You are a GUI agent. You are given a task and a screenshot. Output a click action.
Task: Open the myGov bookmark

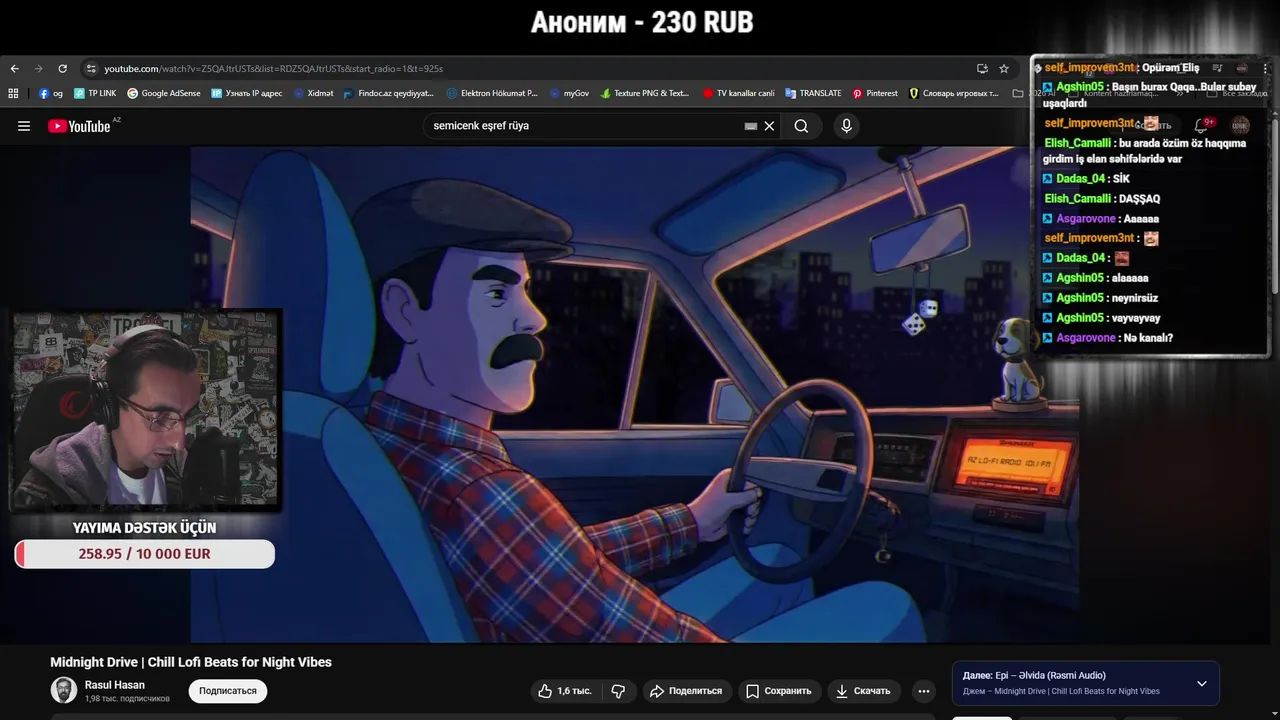coord(570,93)
